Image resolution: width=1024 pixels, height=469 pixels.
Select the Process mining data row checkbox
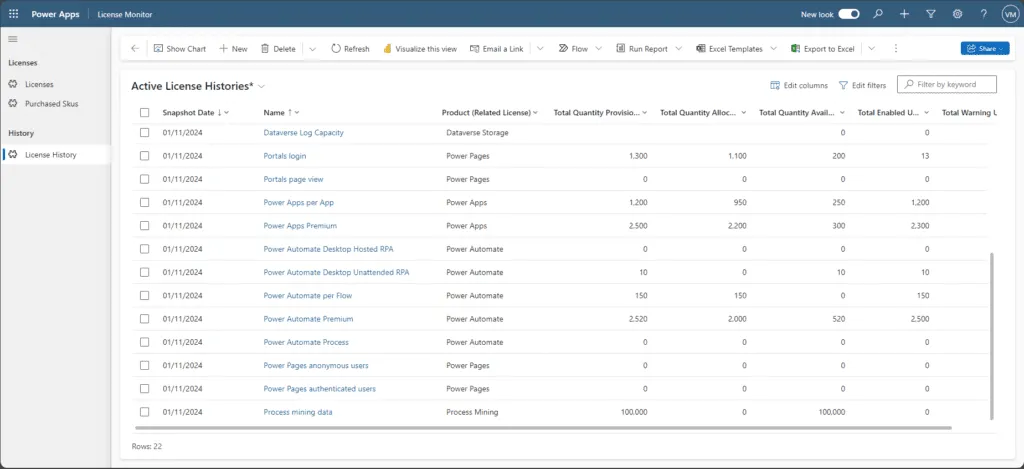144,412
